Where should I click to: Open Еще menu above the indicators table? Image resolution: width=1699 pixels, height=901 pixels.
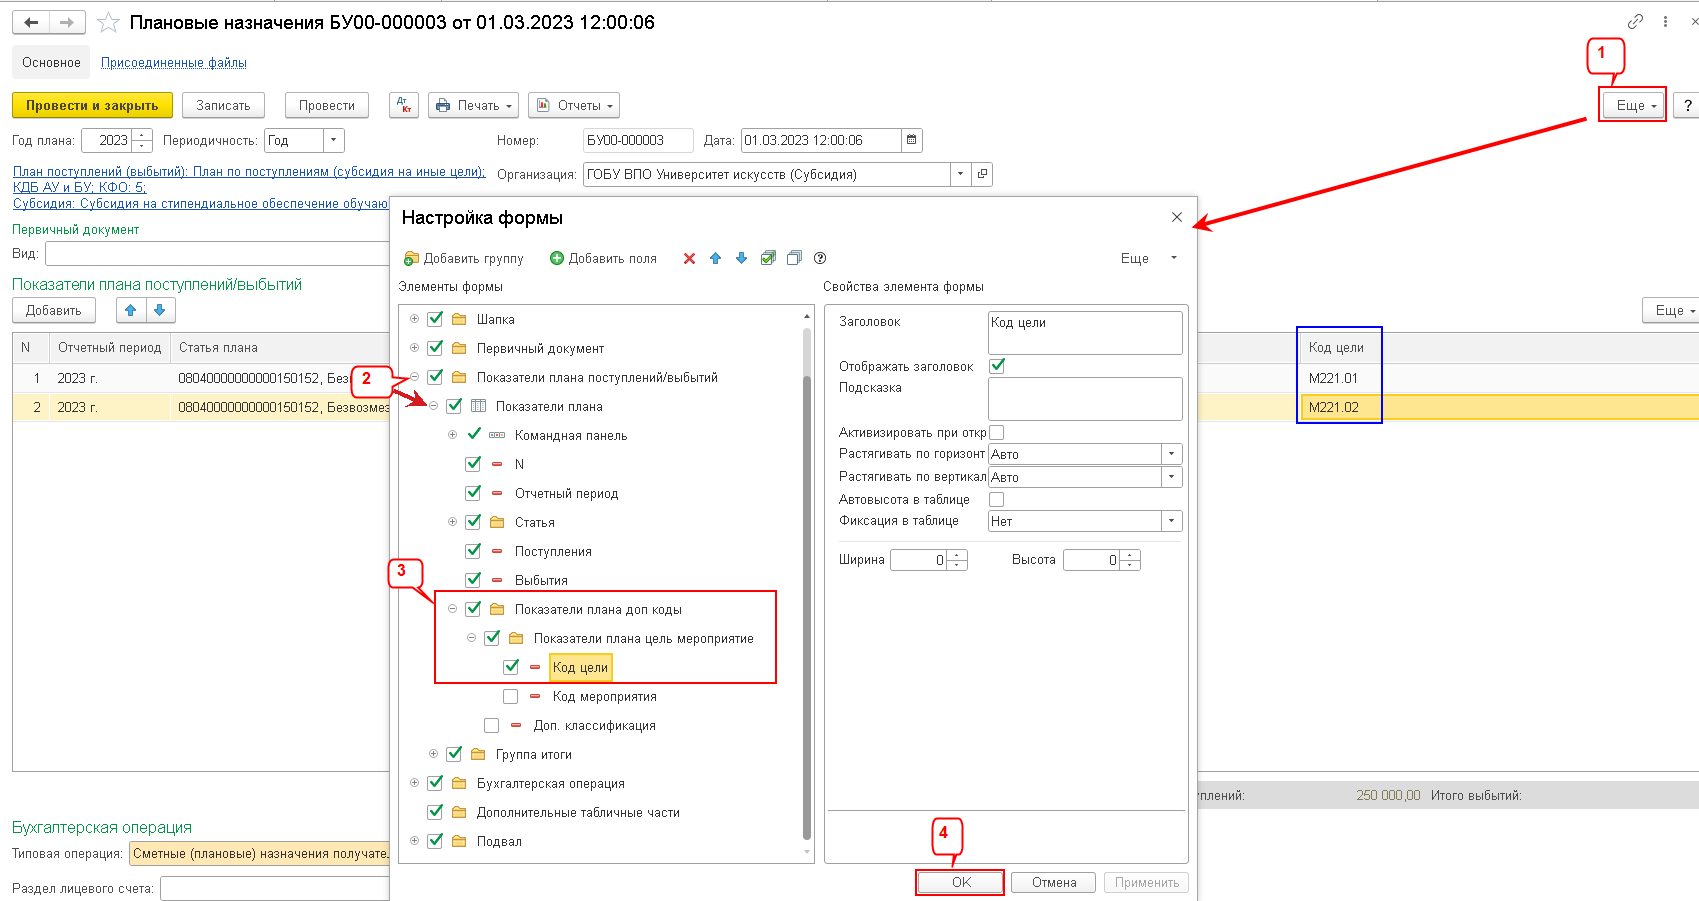(x=1672, y=310)
